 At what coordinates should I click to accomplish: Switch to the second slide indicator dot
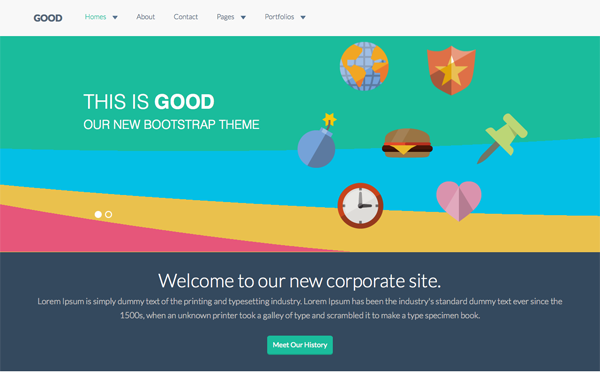coord(109,214)
